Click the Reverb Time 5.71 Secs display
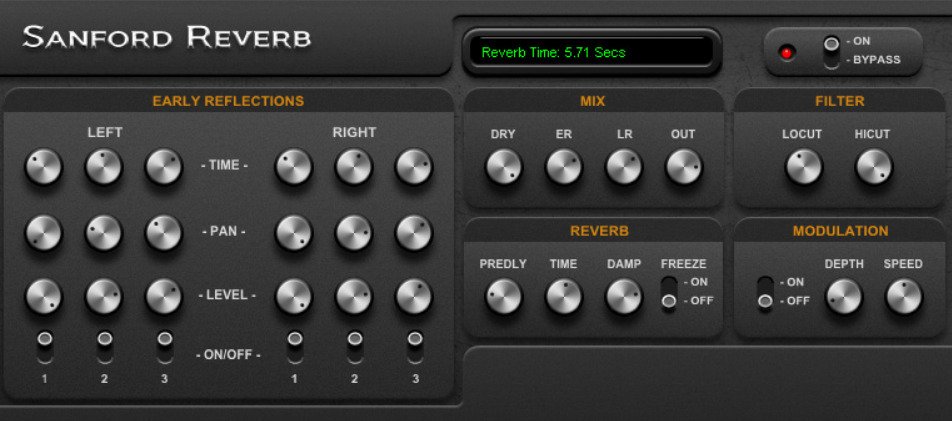Screen dimensions: 952x421 click(592, 52)
